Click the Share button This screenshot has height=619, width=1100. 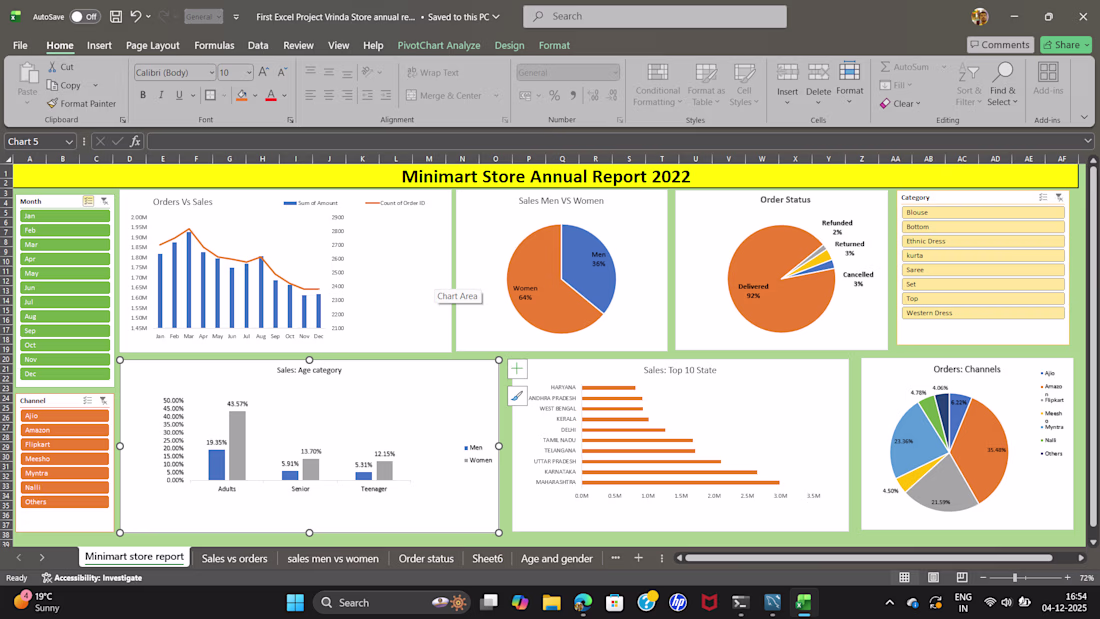[1066, 44]
